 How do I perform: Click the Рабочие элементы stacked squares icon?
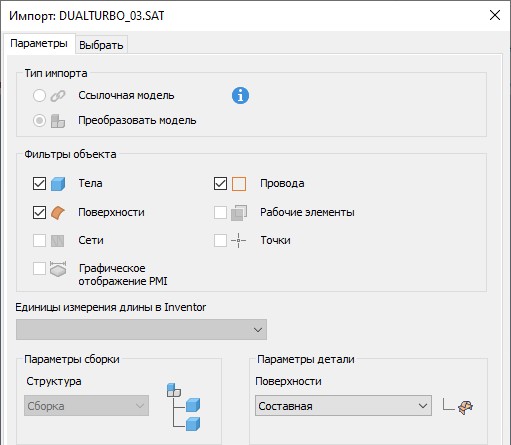tap(239, 213)
